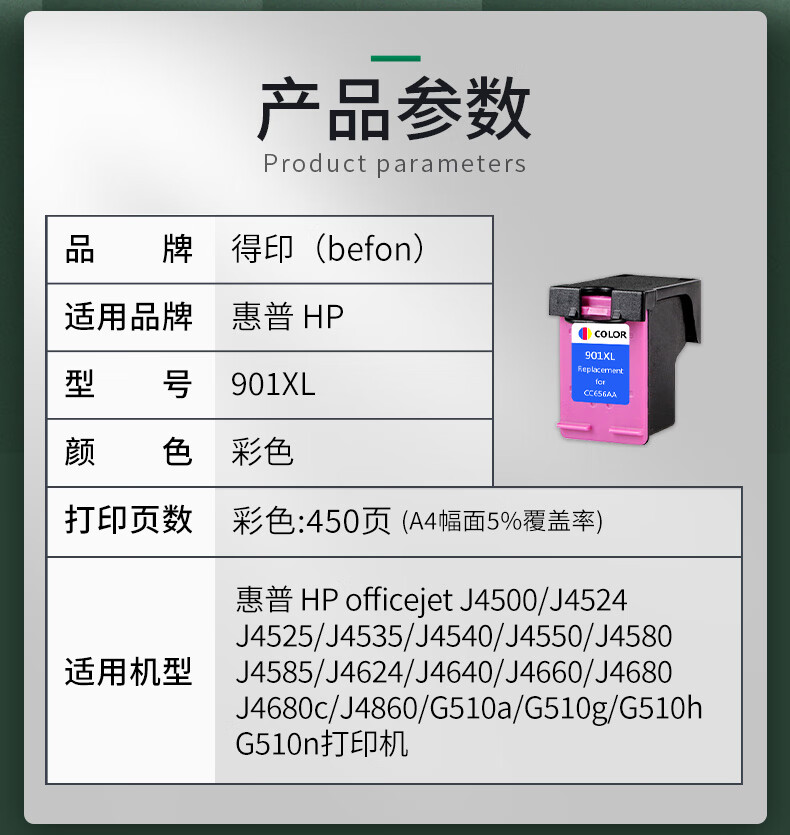Select the 适用机型 row label
790x835 pixels.
[128, 672]
